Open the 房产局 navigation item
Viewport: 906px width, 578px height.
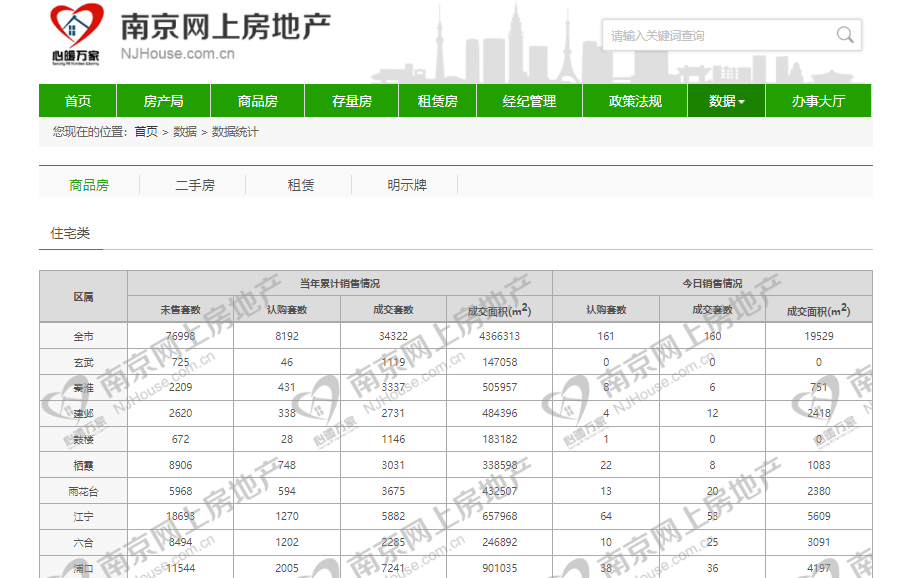pos(163,101)
